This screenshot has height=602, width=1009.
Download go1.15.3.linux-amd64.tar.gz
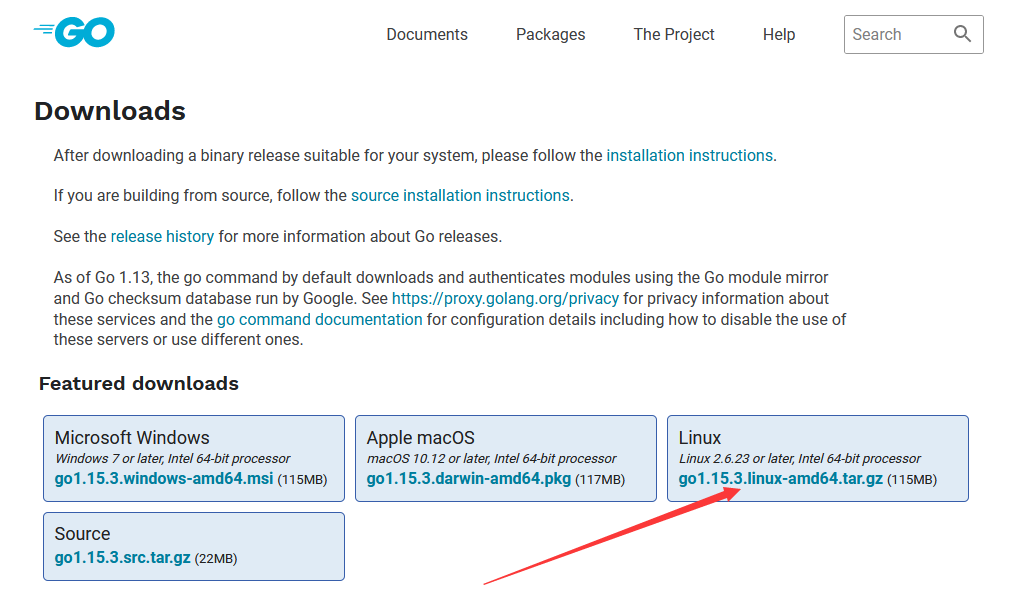pos(781,479)
